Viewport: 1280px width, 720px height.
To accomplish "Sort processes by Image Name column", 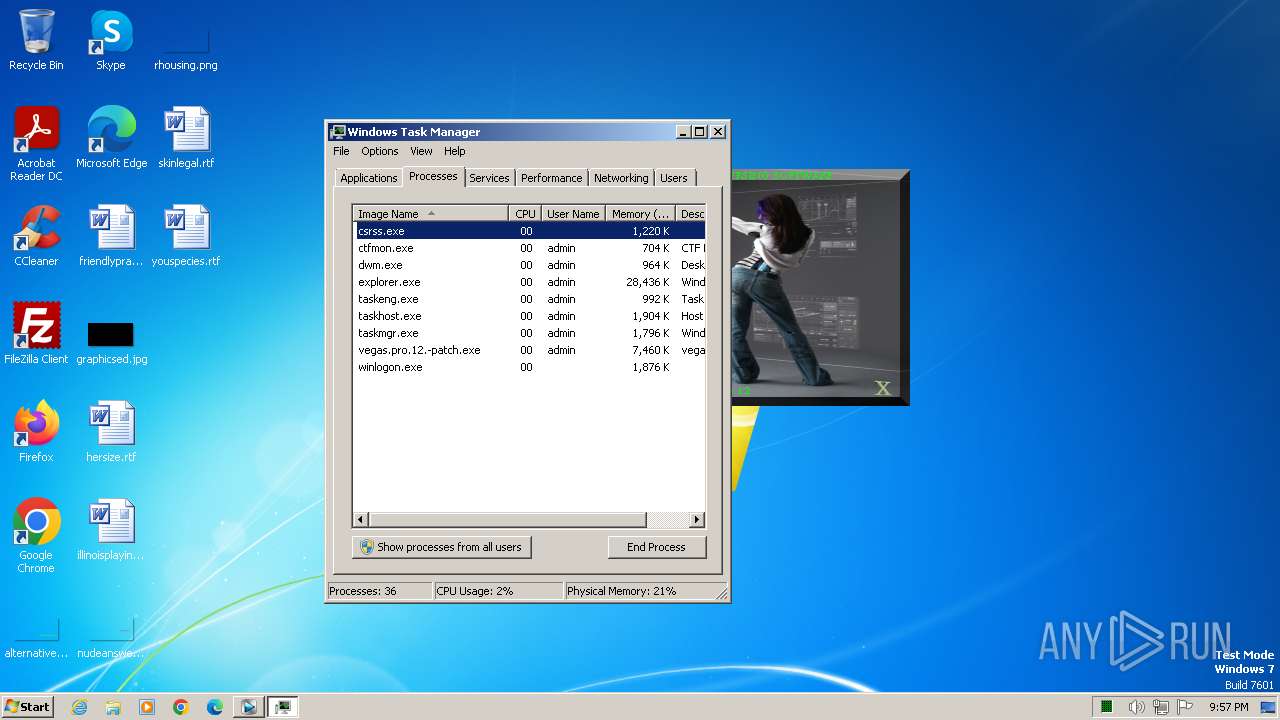I will click(430, 213).
